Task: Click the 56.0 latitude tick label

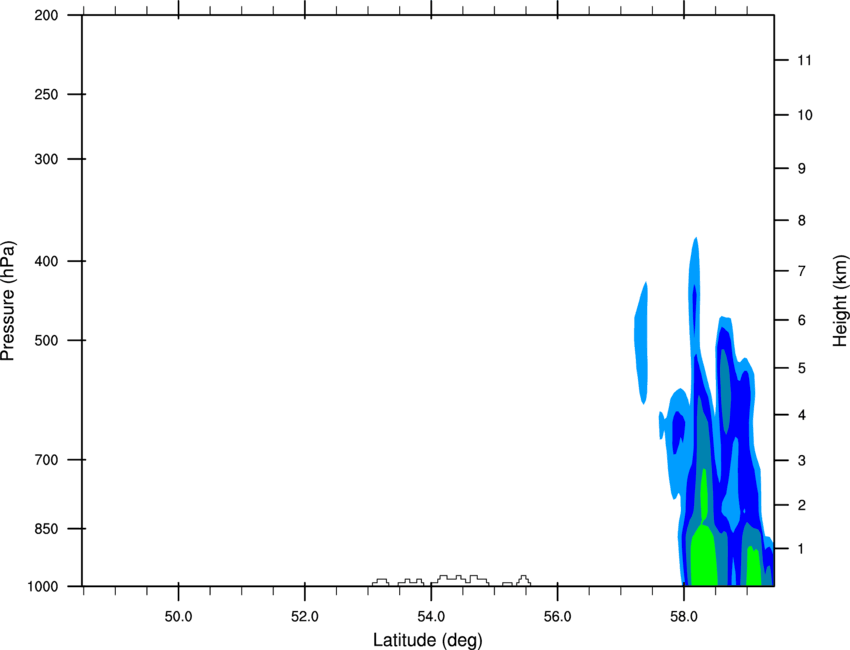Action: [x=558, y=617]
